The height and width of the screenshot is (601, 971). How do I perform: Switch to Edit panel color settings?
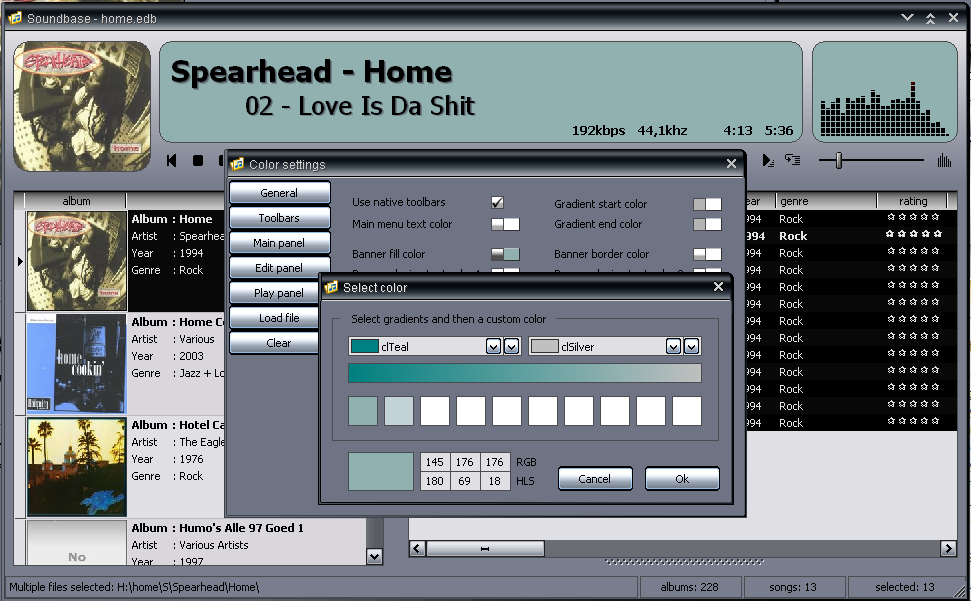(279, 267)
